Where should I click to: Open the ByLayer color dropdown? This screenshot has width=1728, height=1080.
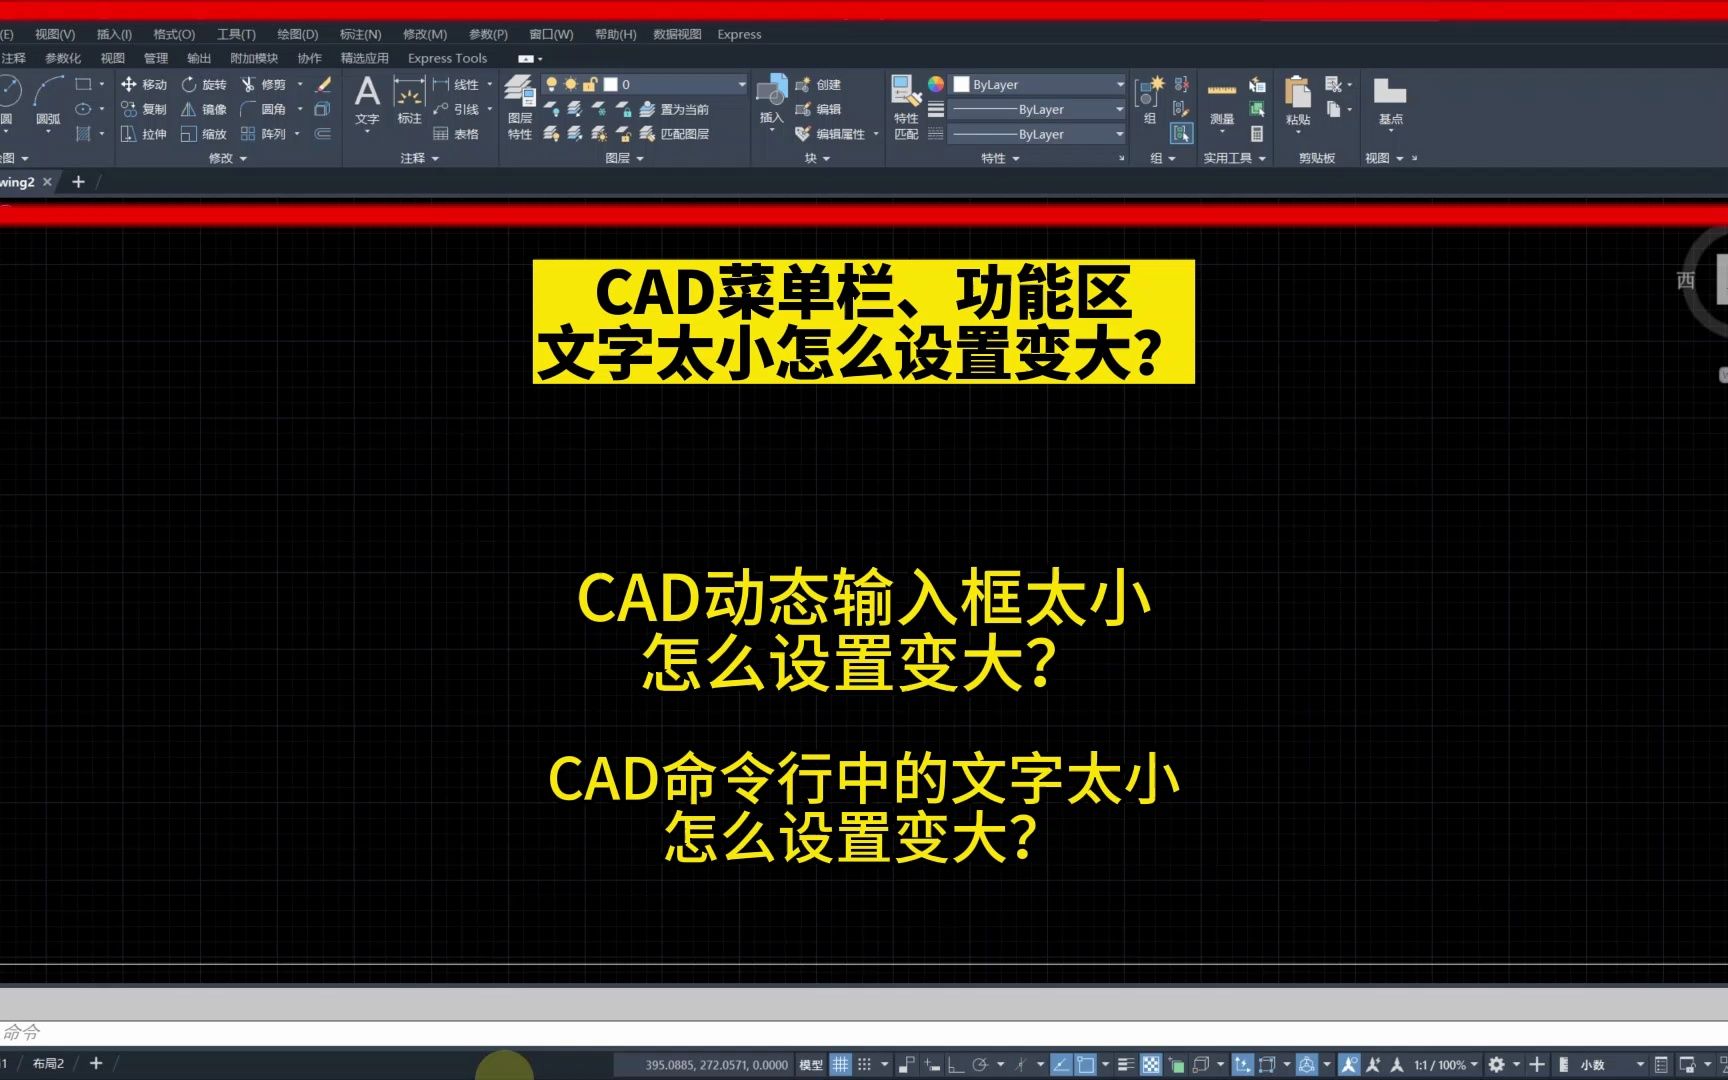1039,85
